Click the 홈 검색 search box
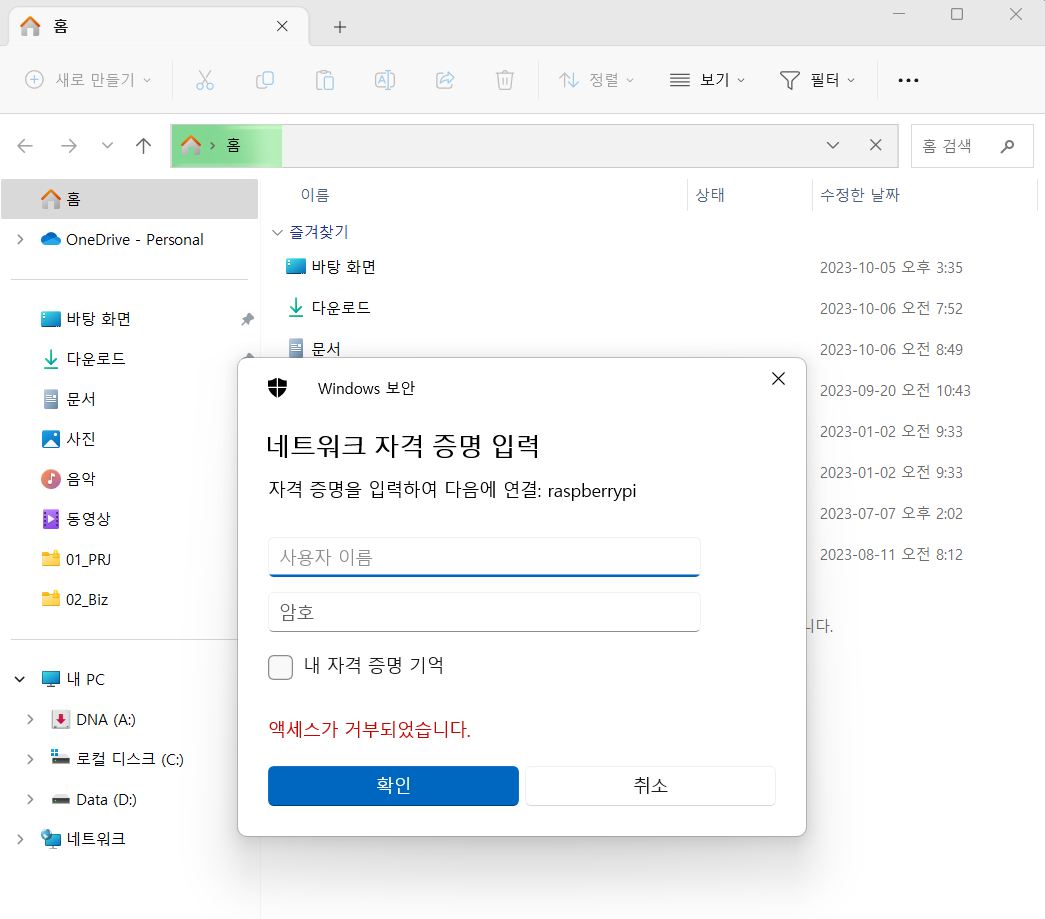 pos(972,145)
